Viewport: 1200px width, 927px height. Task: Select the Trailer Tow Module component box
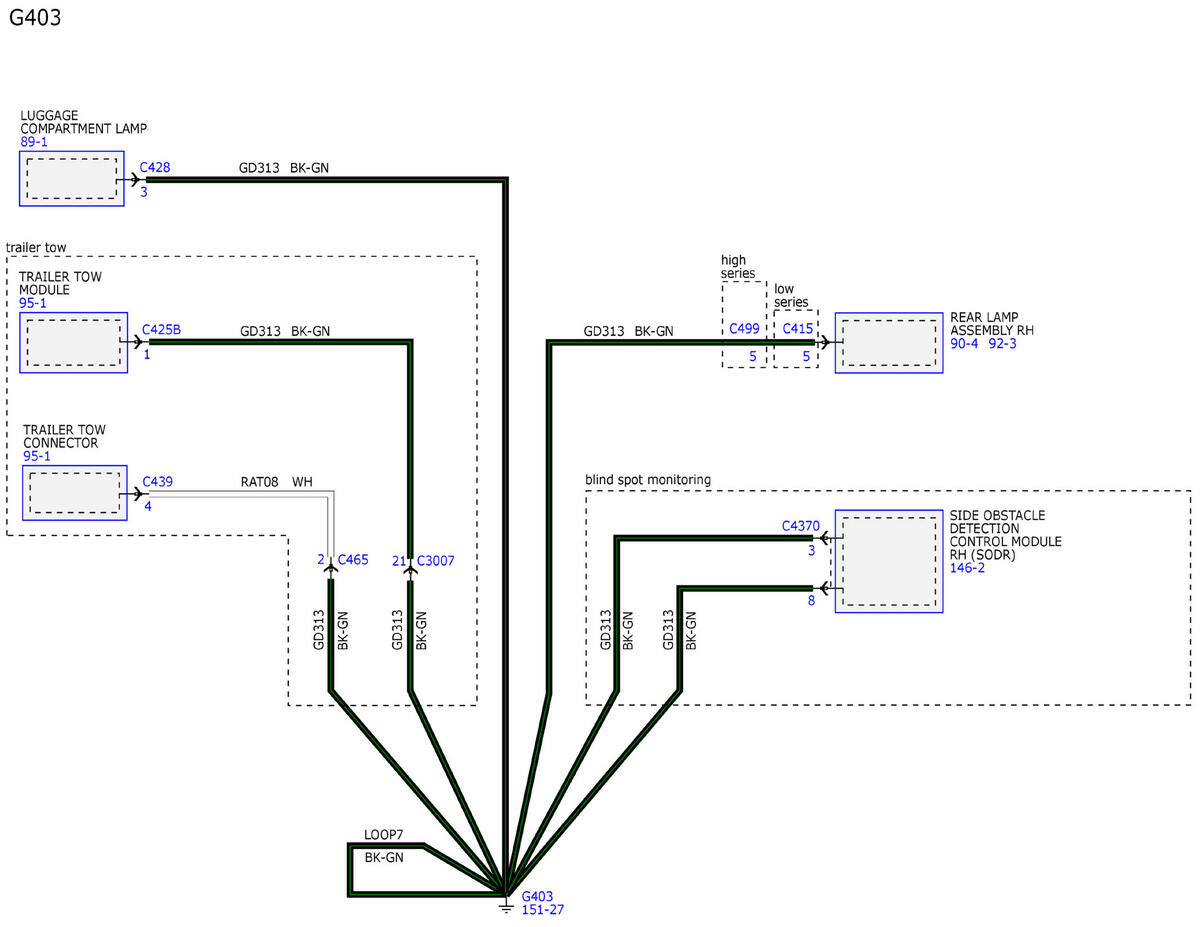point(73,342)
